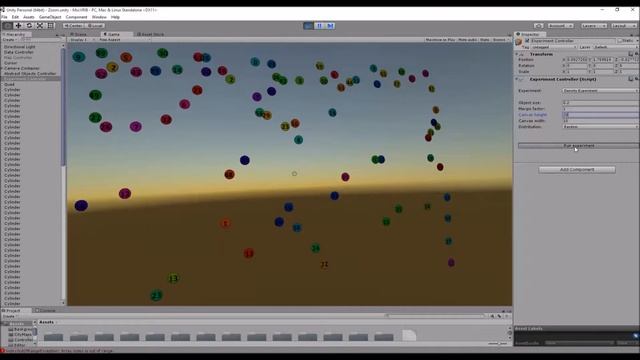This screenshot has height=360, width=640.
Task: Open the Layer dropdown in Inspector
Action: [x=616, y=47]
